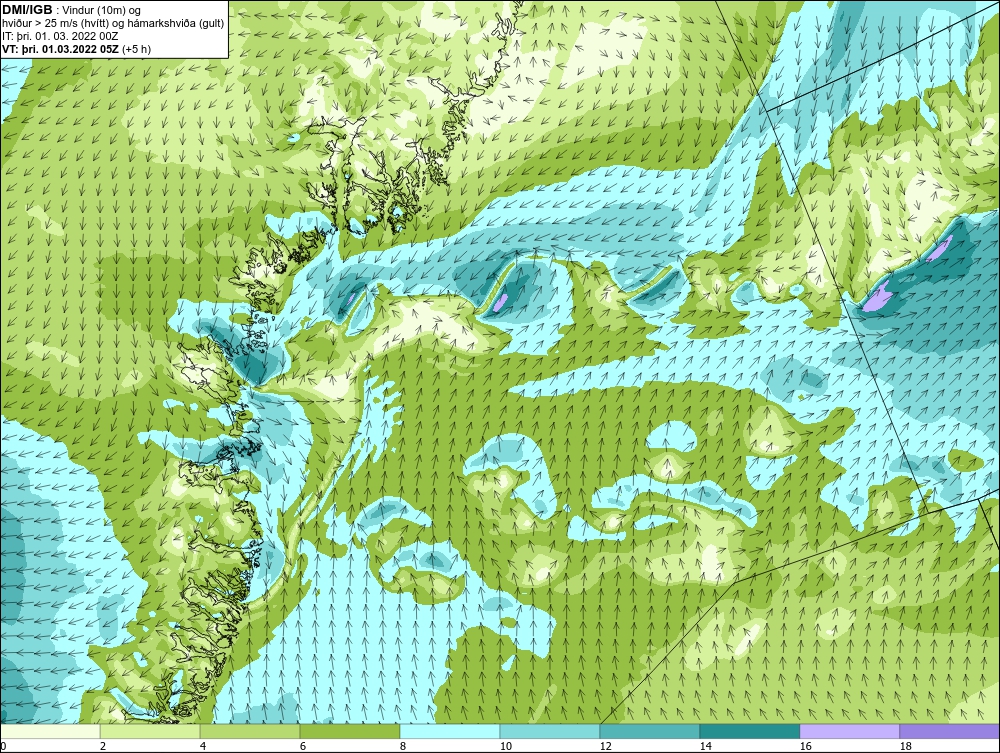Click the 'IT: þri. 01. 03. 2022 00Z' line
The height and width of the screenshot is (753, 1000).
60,36
